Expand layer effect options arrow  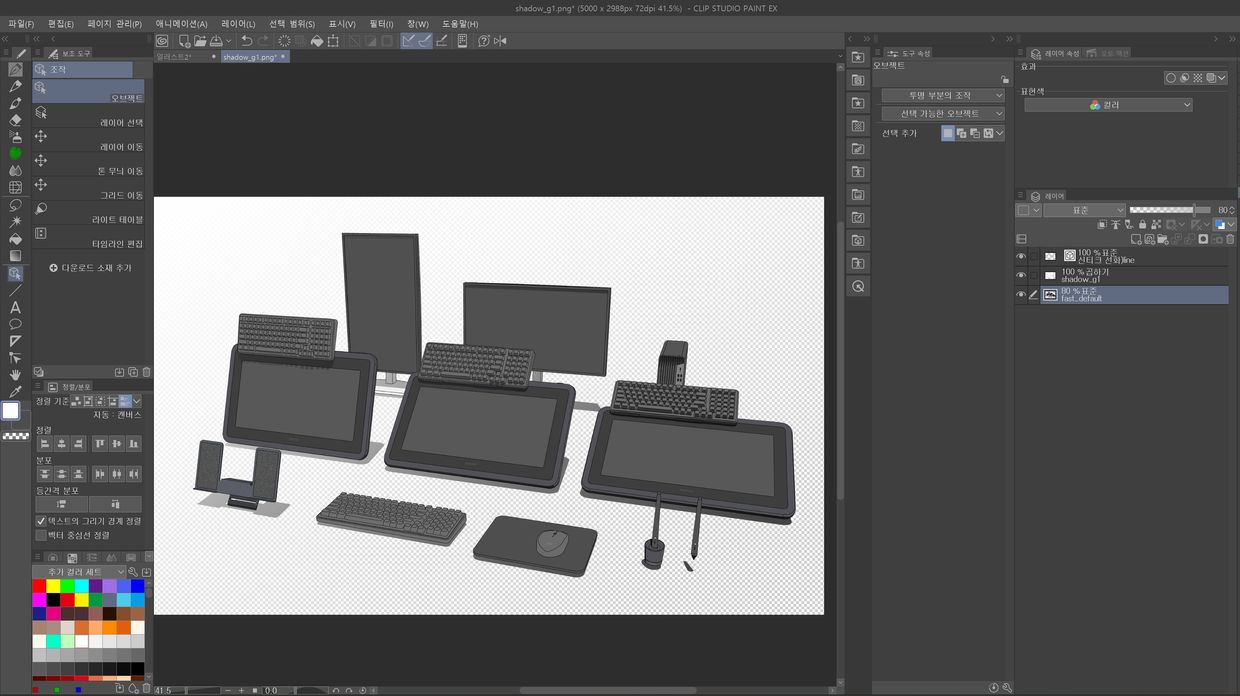(x=1223, y=78)
